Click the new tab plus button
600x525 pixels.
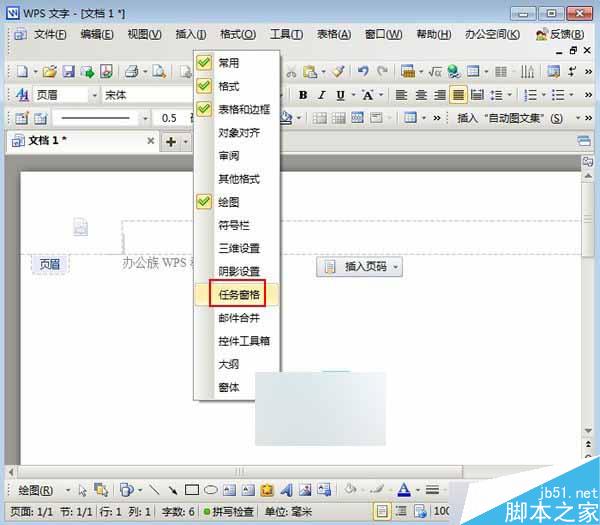(x=171, y=142)
